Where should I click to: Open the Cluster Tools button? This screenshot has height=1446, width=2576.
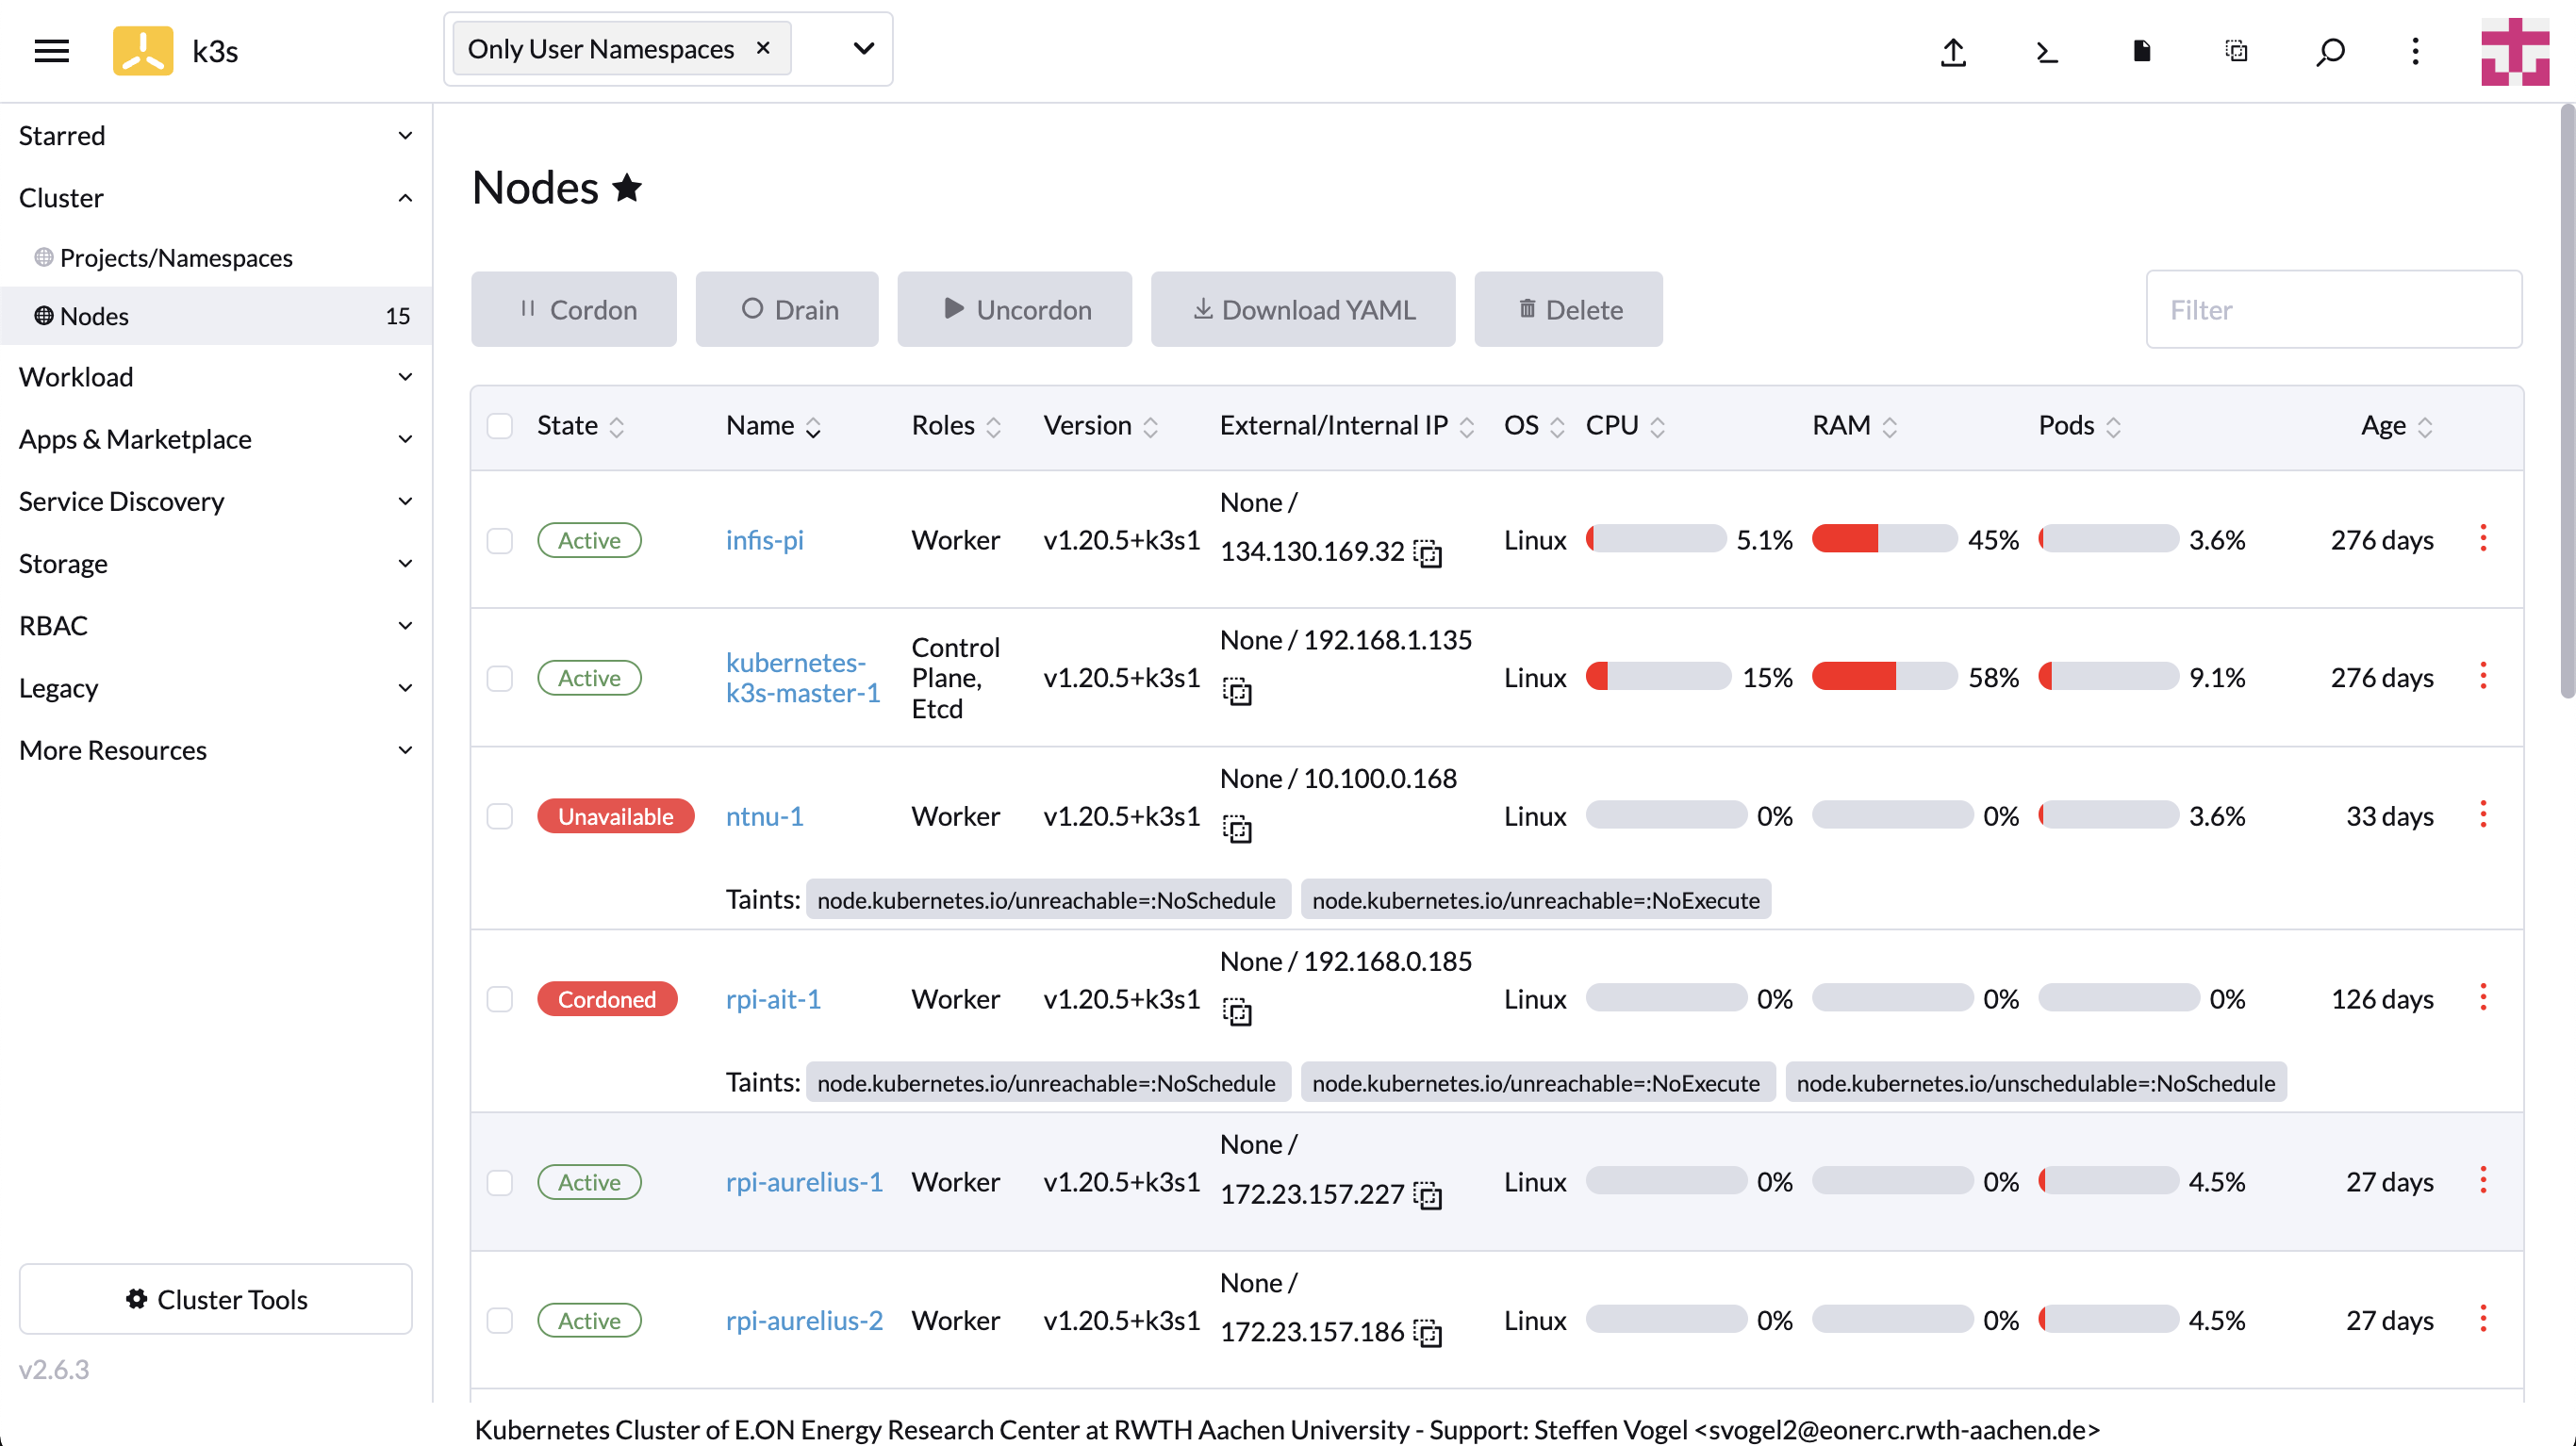(216, 1298)
